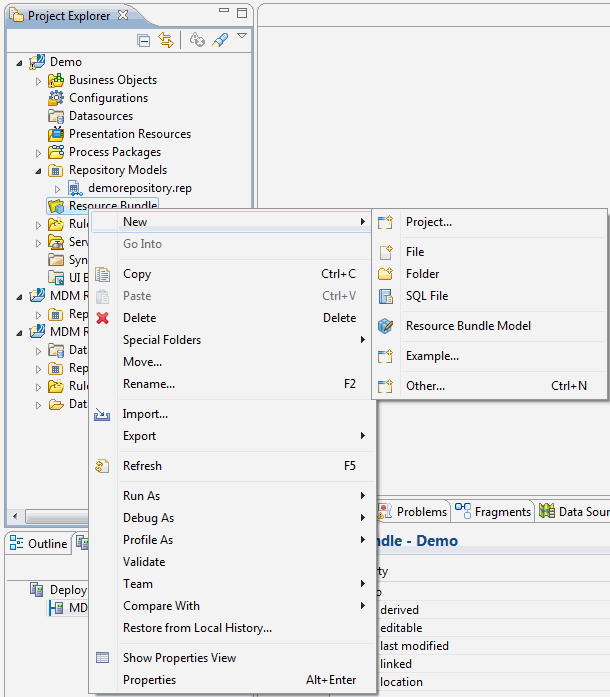
Task: Choose Move... from context menu
Action: click(x=231, y=362)
